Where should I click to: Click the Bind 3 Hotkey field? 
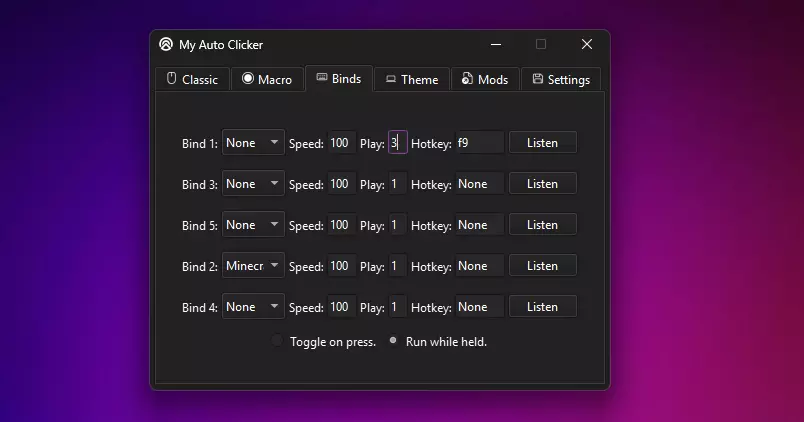tap(480, 184)
